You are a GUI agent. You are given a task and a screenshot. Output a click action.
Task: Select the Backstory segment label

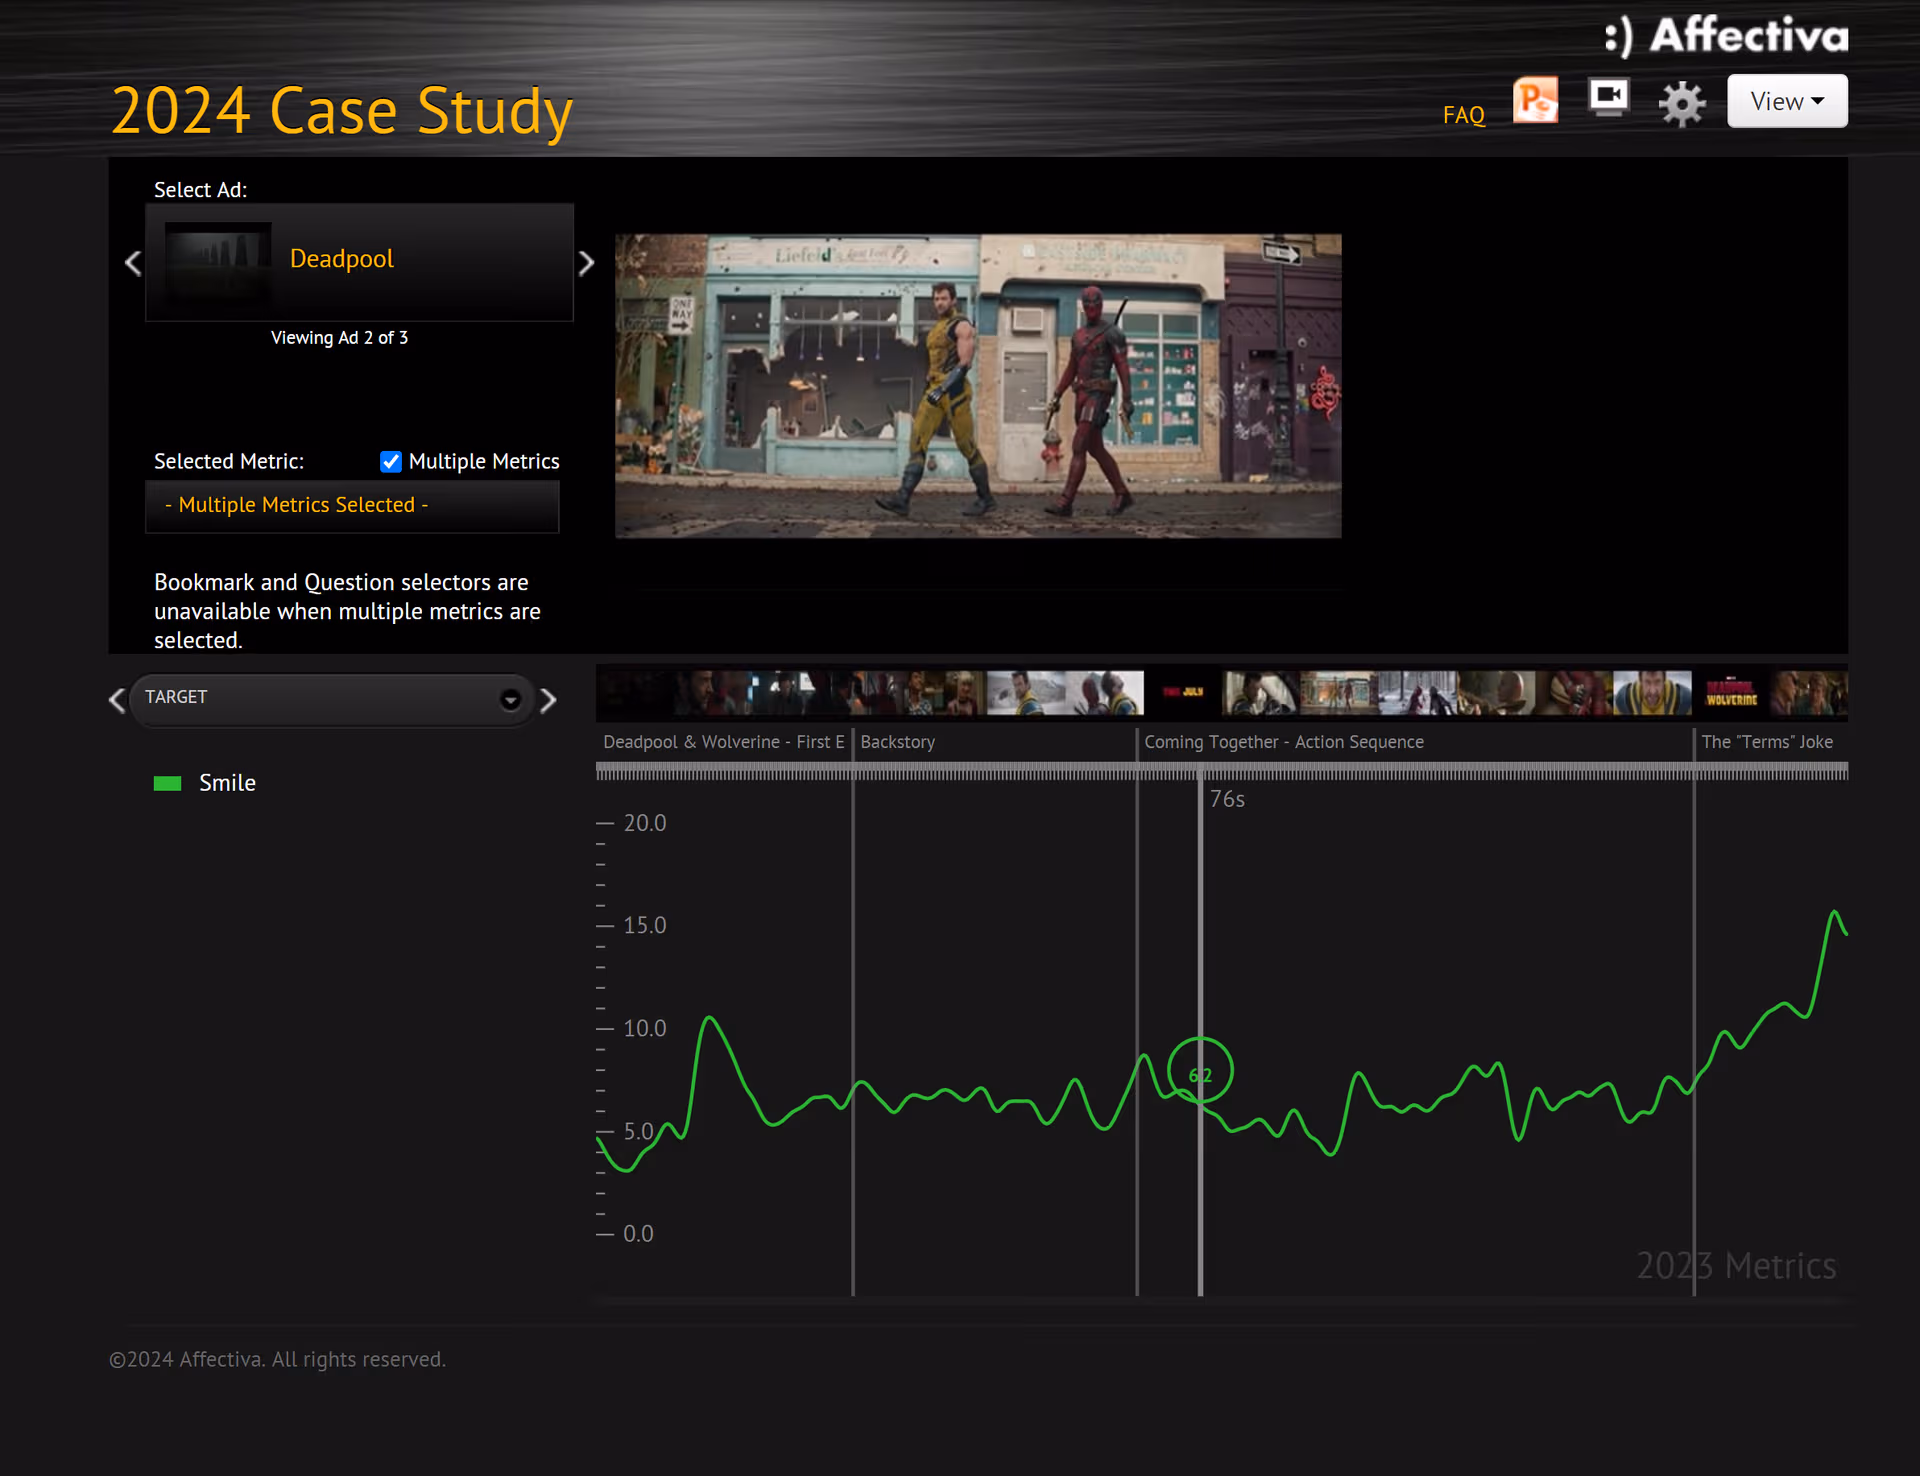[x=897, y=742]
